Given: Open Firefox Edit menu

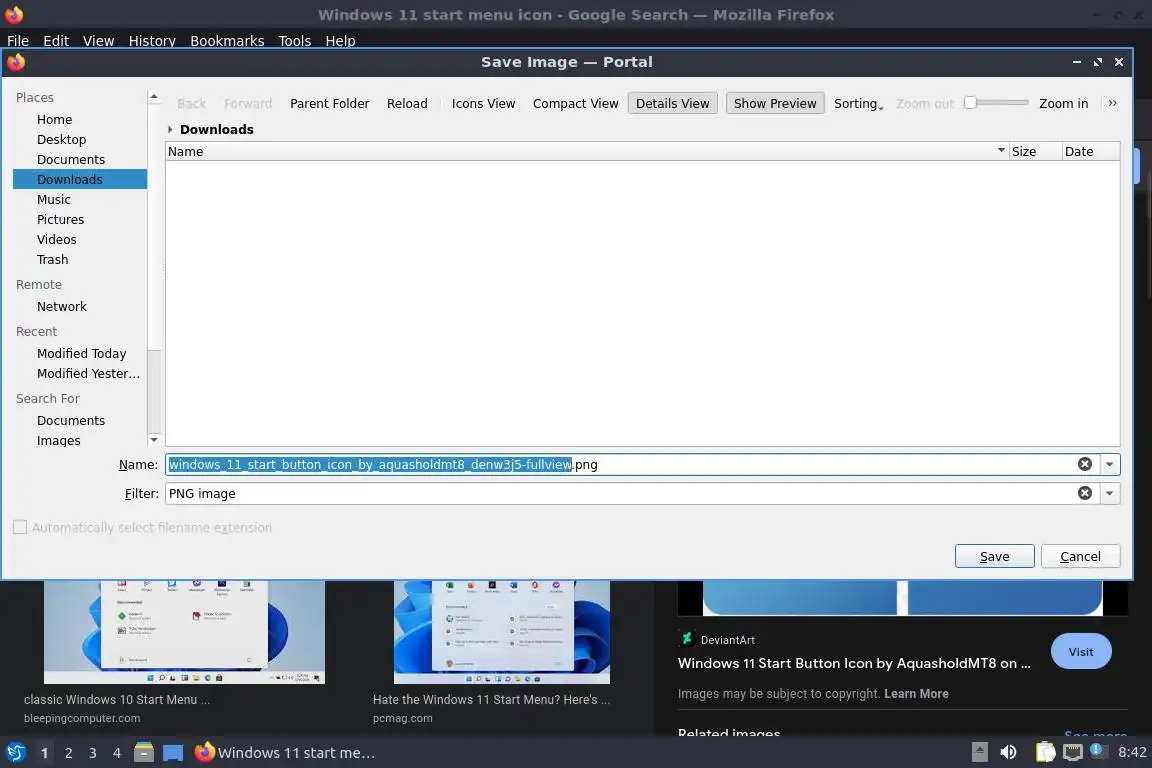Looking at the screenshot, I should [x=56, y=40].
